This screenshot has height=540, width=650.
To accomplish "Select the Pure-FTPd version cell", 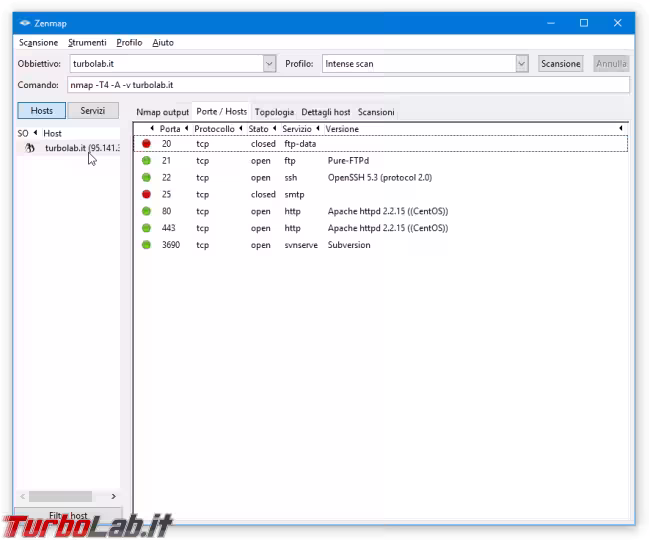I will click(x=348, y=161).
